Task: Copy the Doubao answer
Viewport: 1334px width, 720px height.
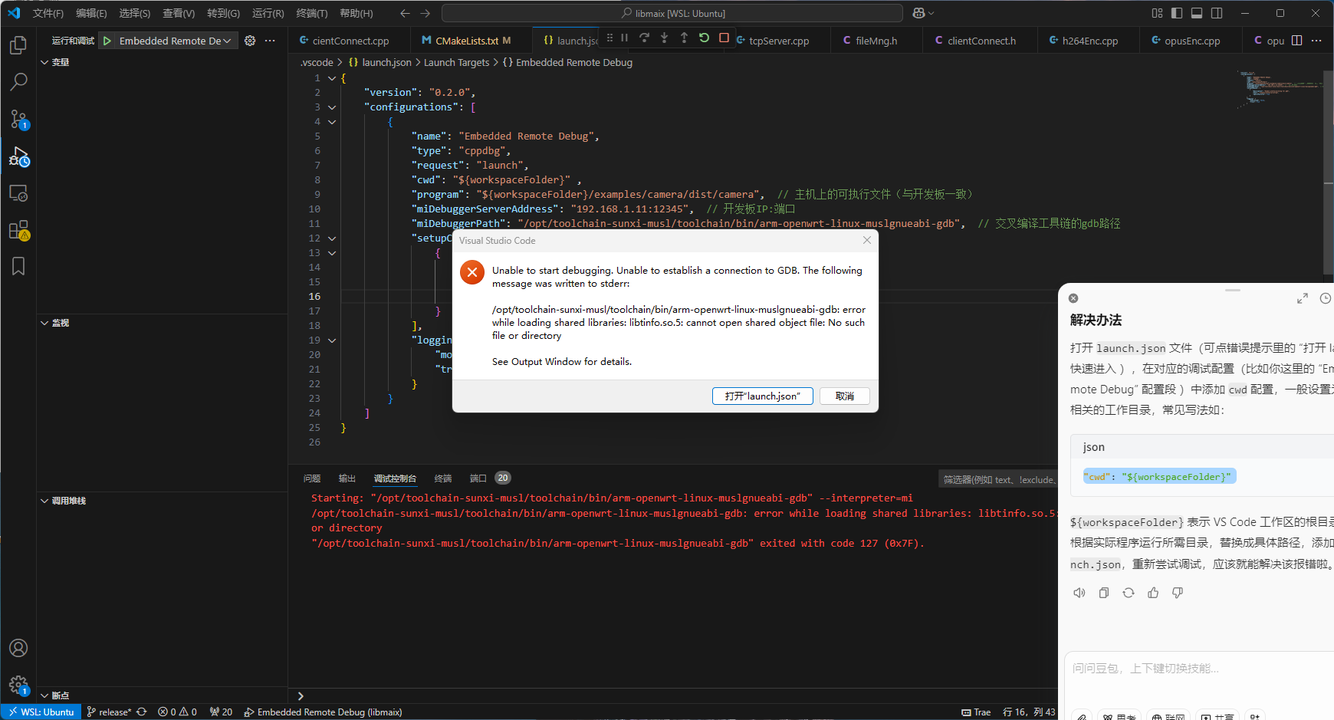Action: (x=1104, y=593)
